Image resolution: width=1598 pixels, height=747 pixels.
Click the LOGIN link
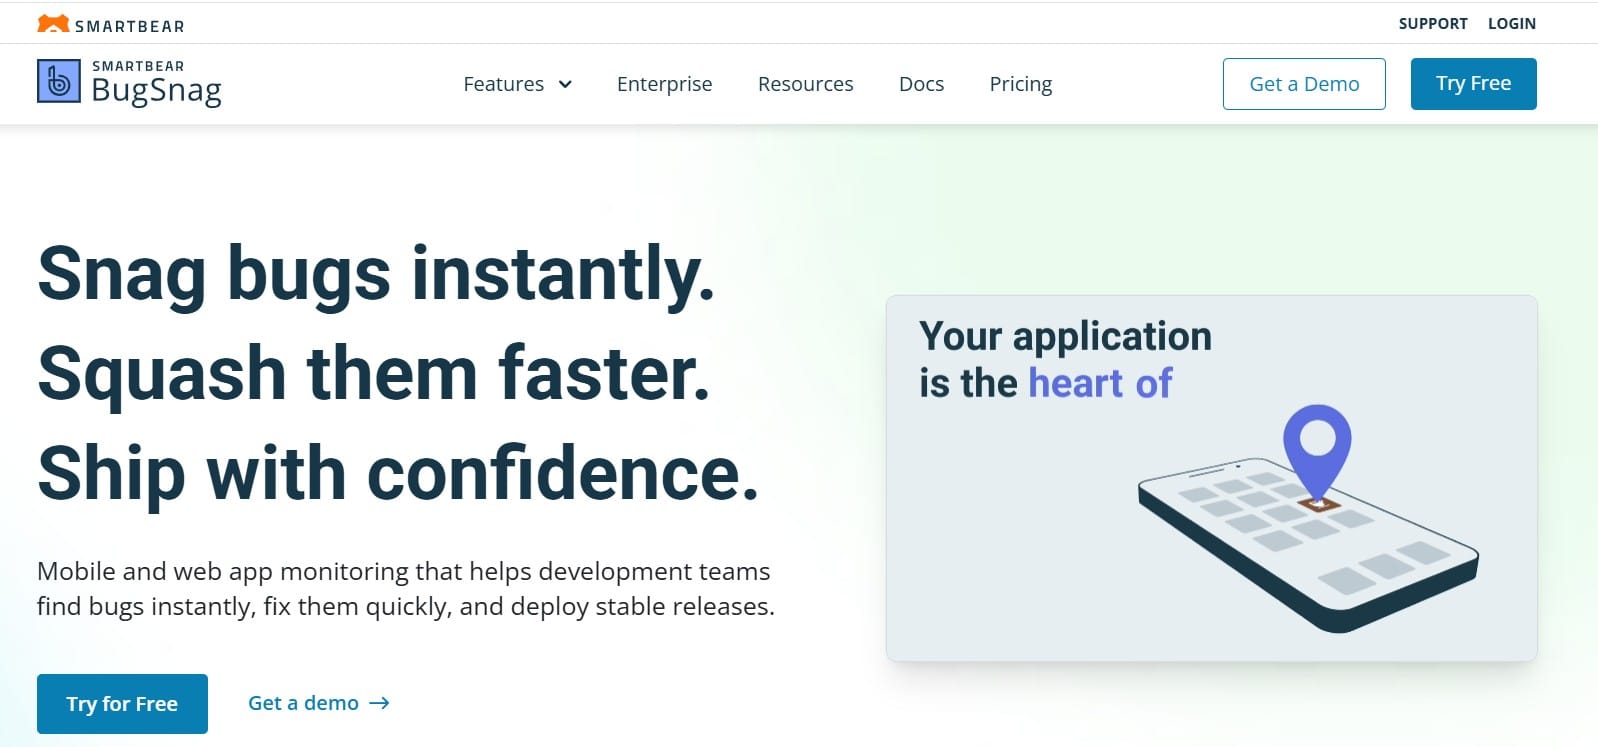tap(1511, 24)
